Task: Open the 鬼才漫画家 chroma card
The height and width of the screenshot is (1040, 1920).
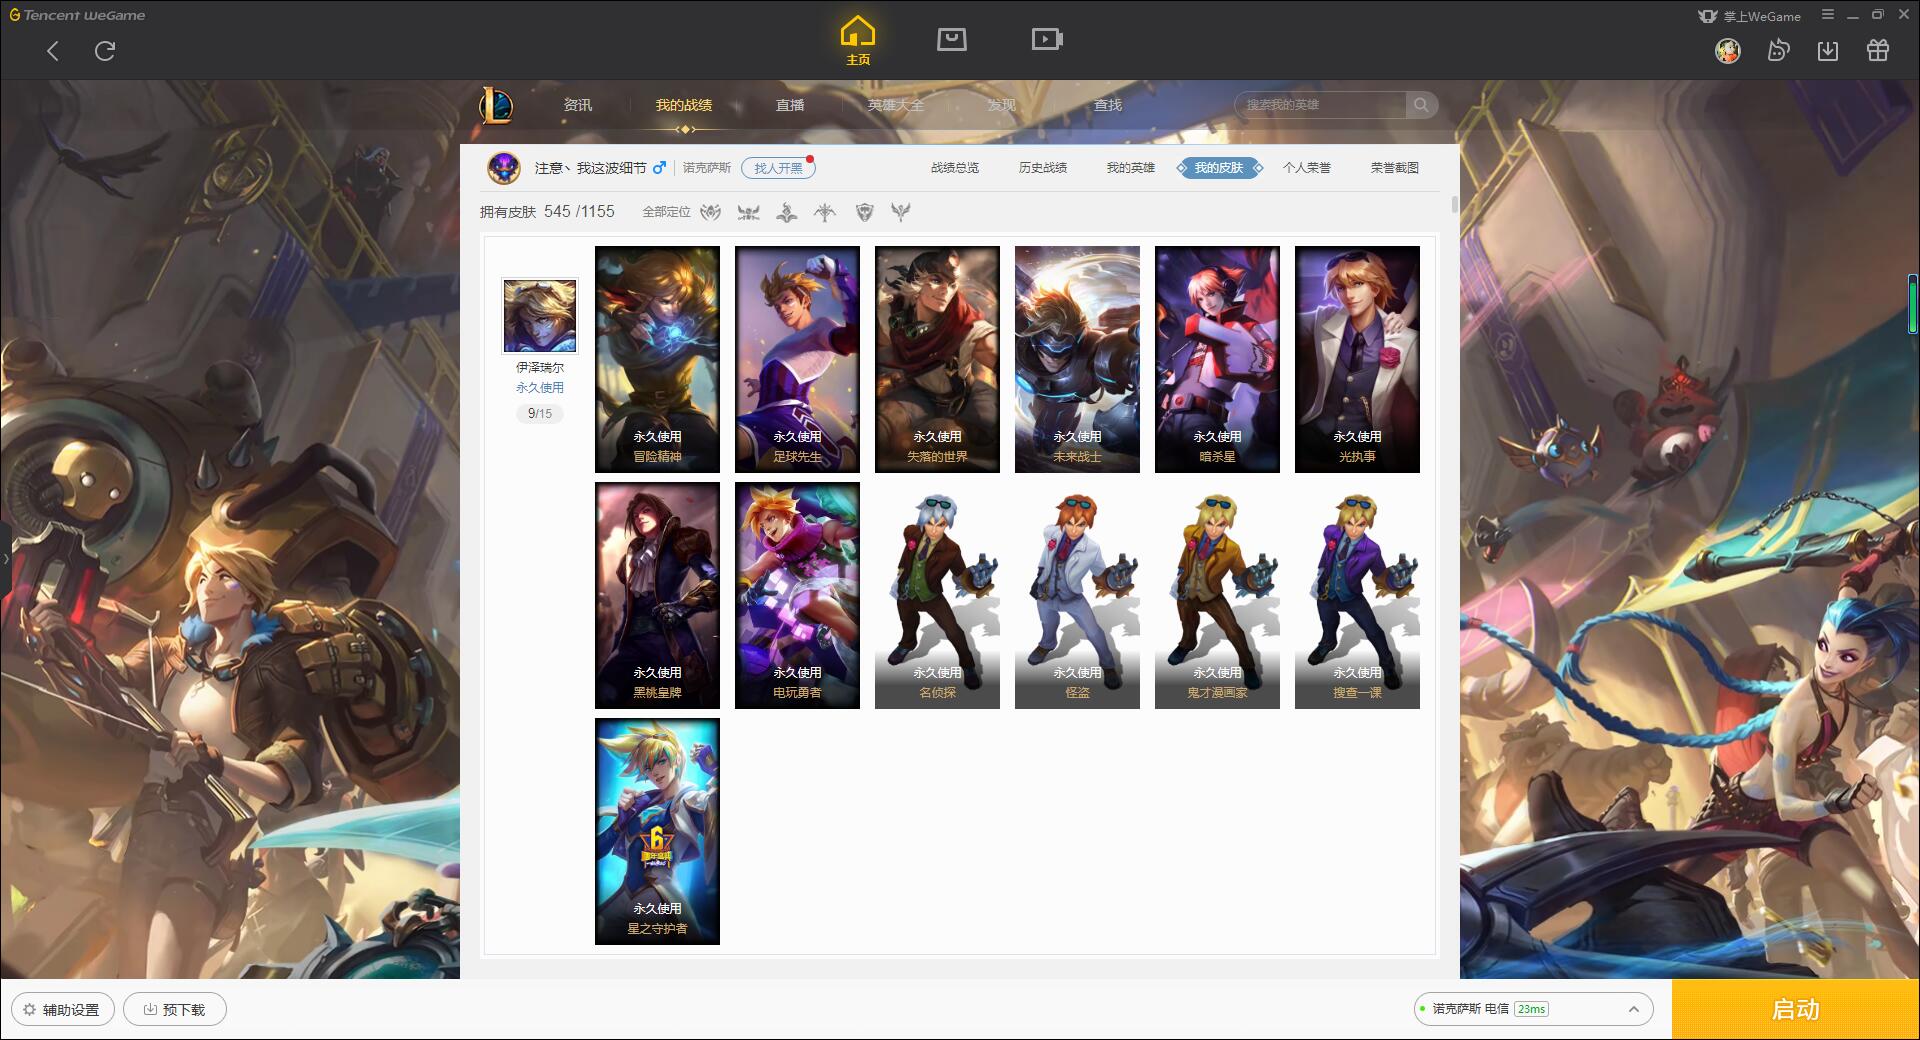Action: pos(1217,595)
